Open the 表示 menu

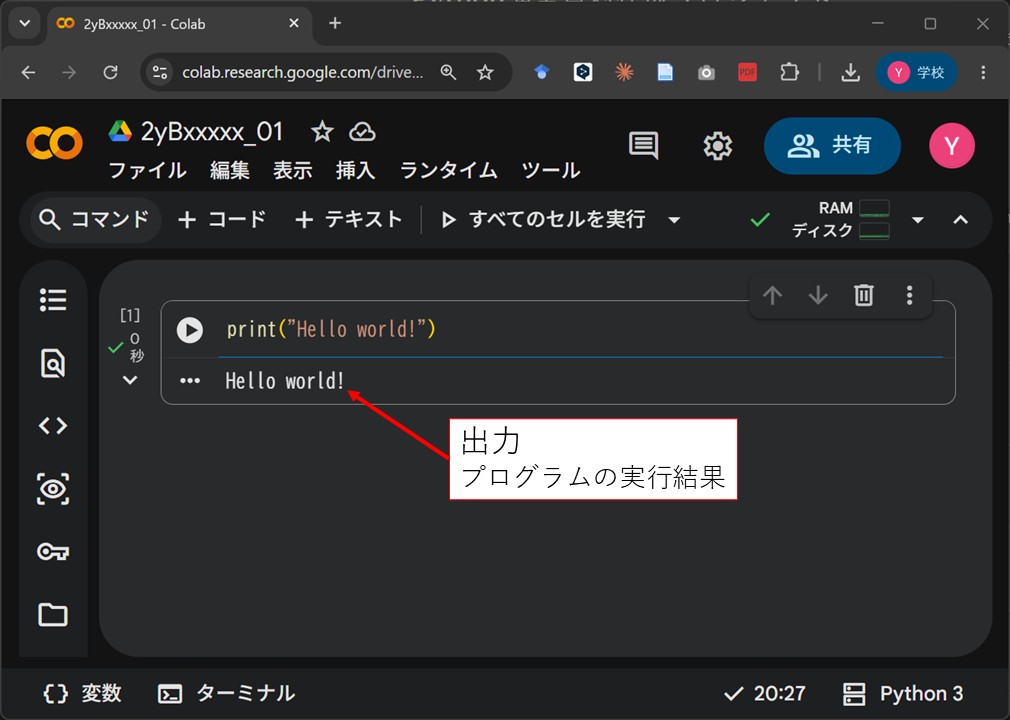(292, 171)
